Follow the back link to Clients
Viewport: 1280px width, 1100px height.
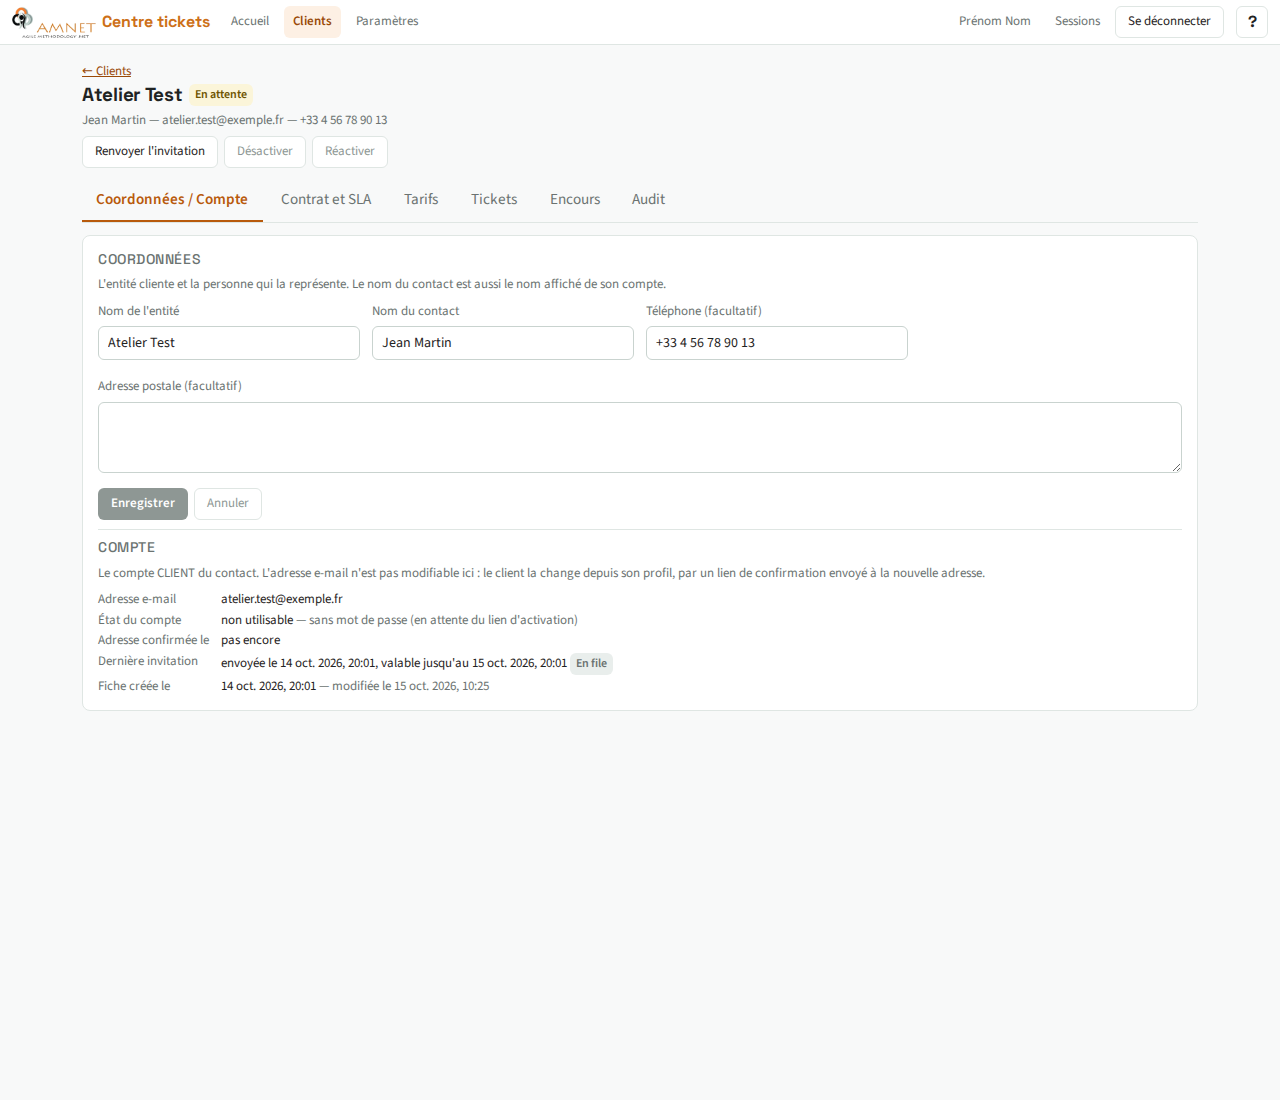(106, 71)
